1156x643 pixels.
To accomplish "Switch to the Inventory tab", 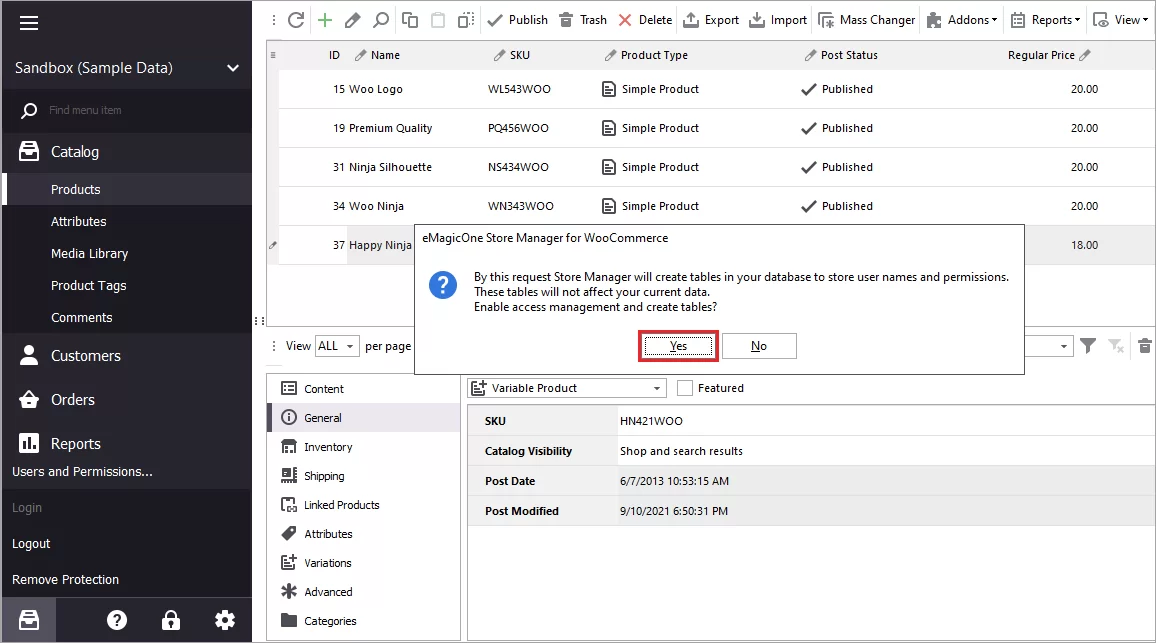I will 328,446.
